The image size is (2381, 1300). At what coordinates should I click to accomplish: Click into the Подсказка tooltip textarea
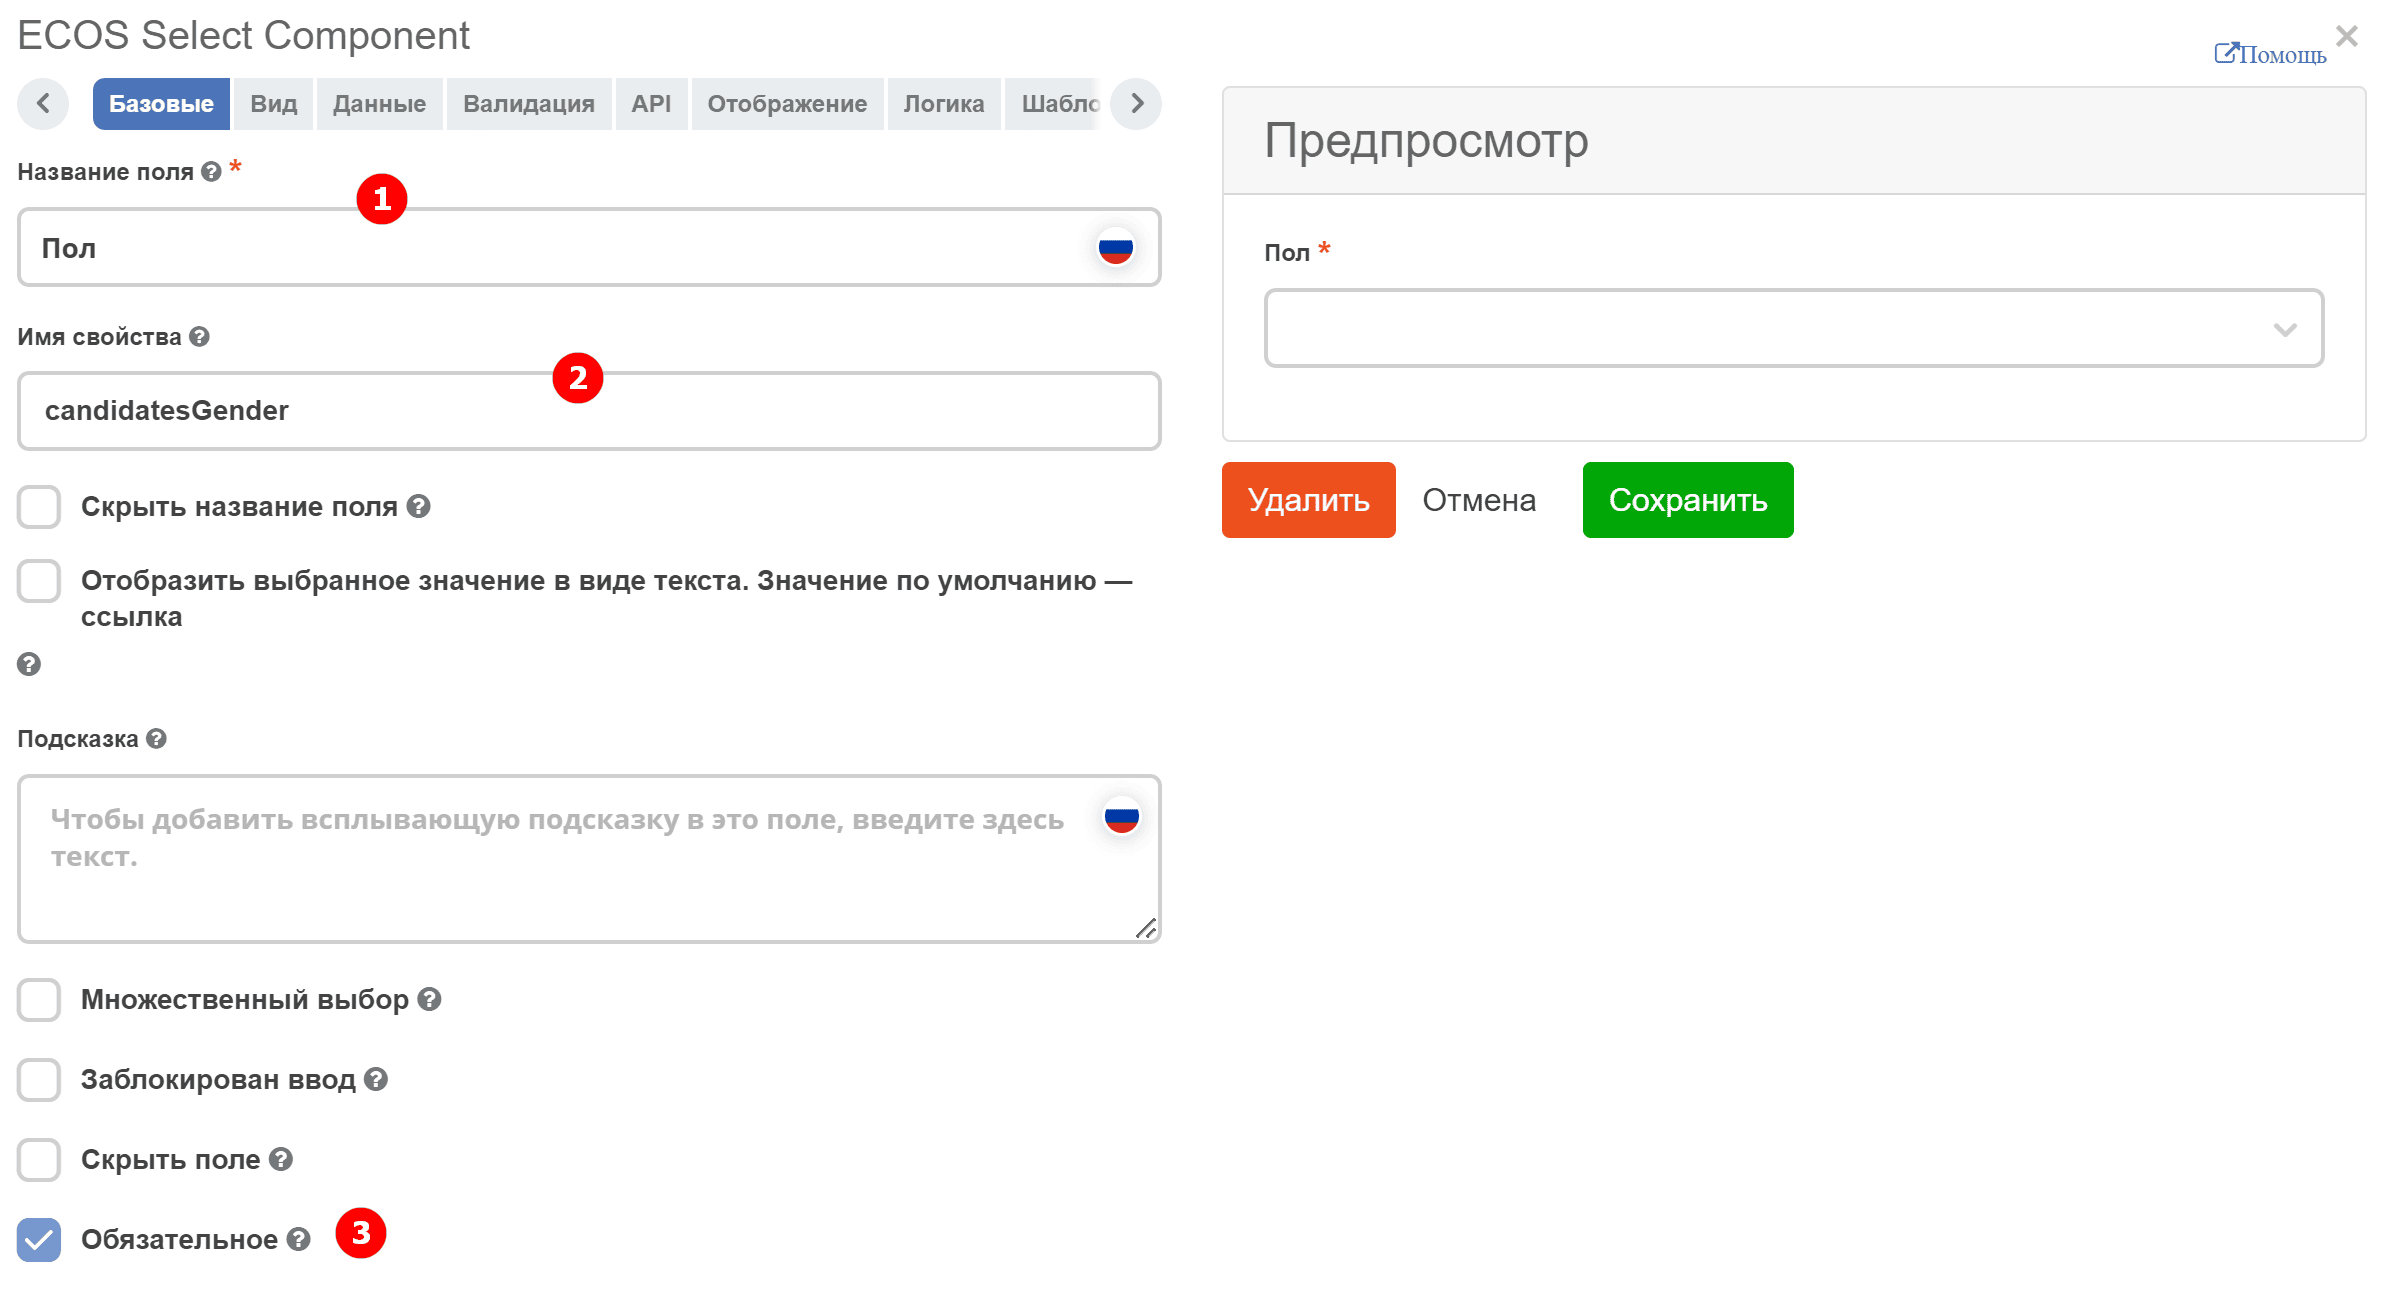pyautogui.click(x=588, y=858)
